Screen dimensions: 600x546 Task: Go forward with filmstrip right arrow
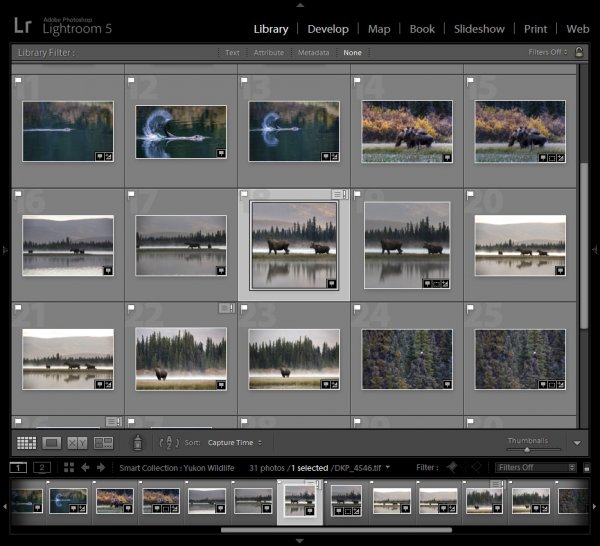pos(101,468)
